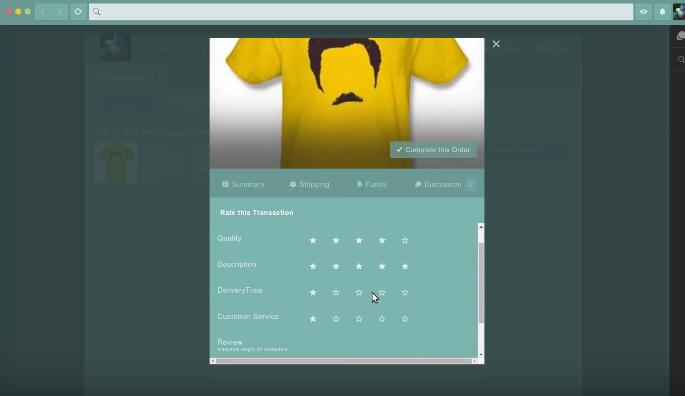Set Description rating to five stars
Viewport: 685px width, 396px height.
click(x=405, y=266)
